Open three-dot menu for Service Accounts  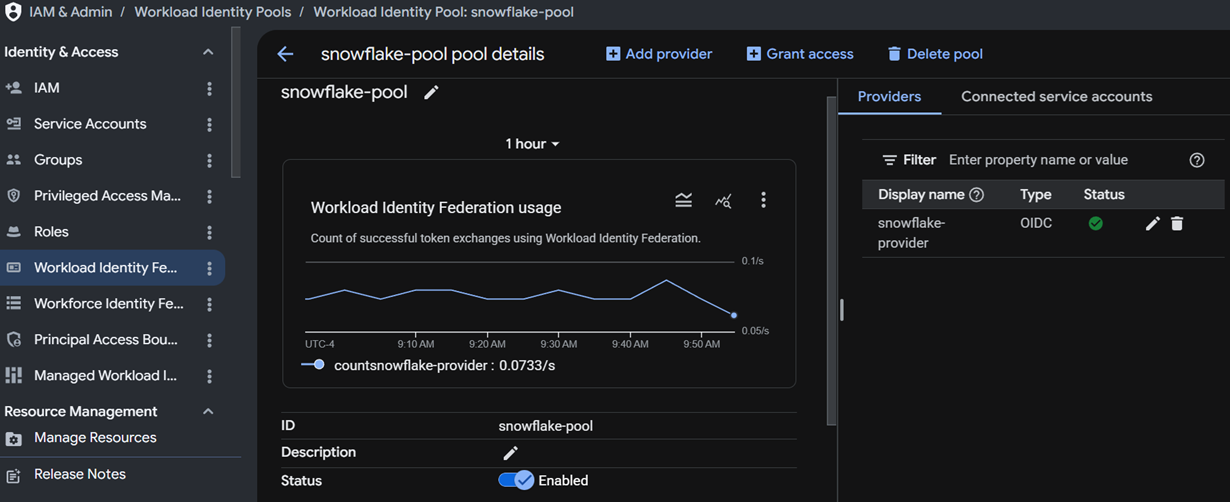coord(209,124)
